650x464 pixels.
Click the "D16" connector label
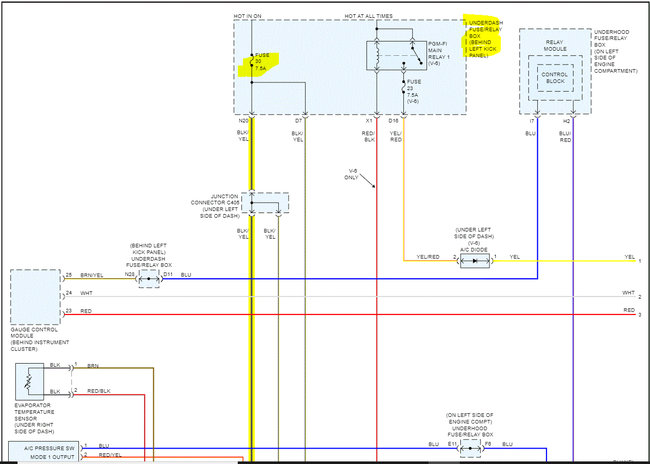[393, 121]
